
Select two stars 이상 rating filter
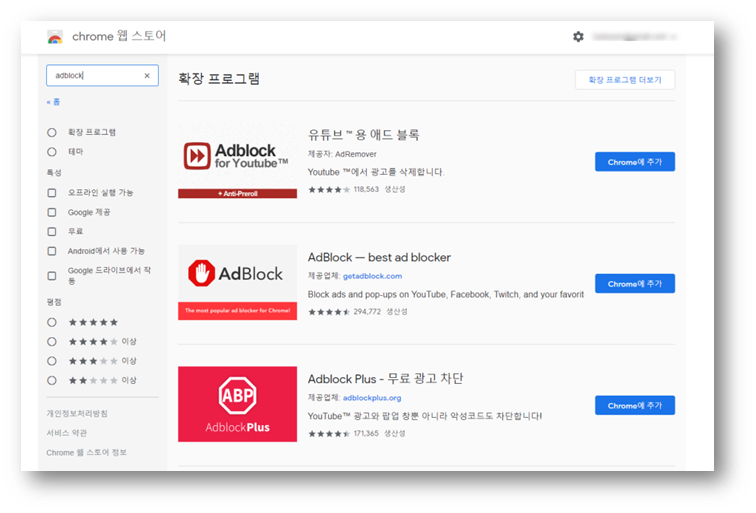pyautogui.click(x=52, y=380)
